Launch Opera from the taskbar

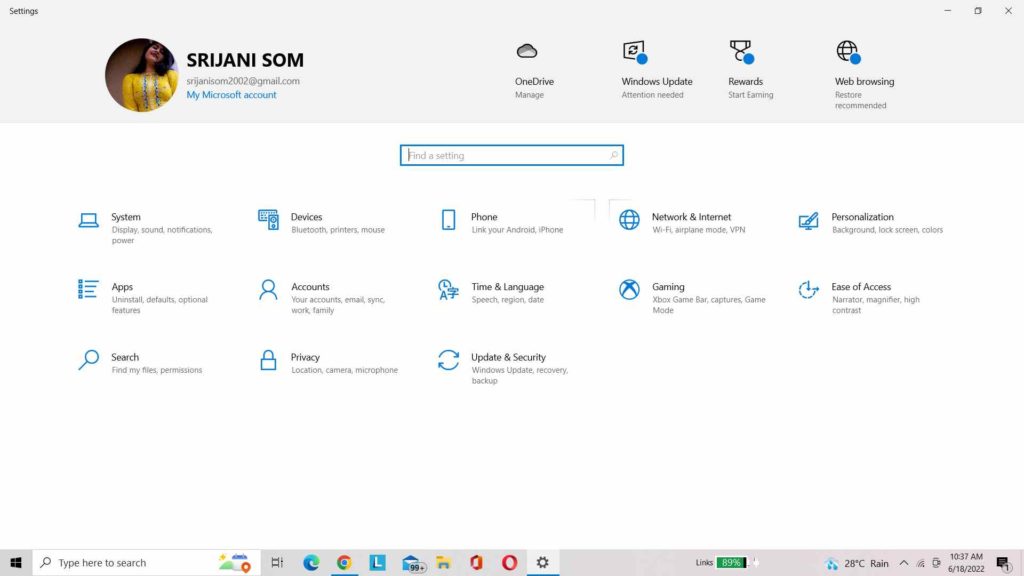(509, 562)
